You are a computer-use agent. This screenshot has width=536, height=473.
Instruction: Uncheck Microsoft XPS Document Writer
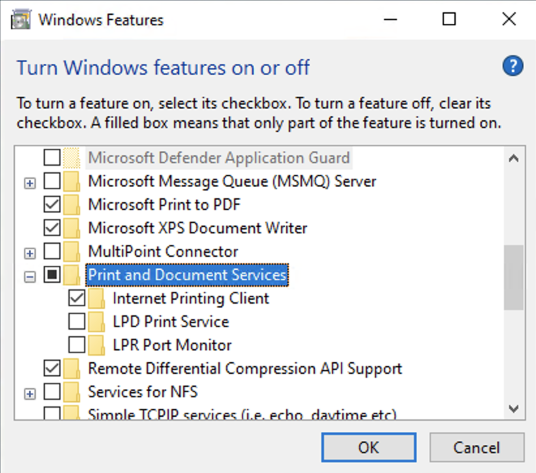click(x=52, y=228)
